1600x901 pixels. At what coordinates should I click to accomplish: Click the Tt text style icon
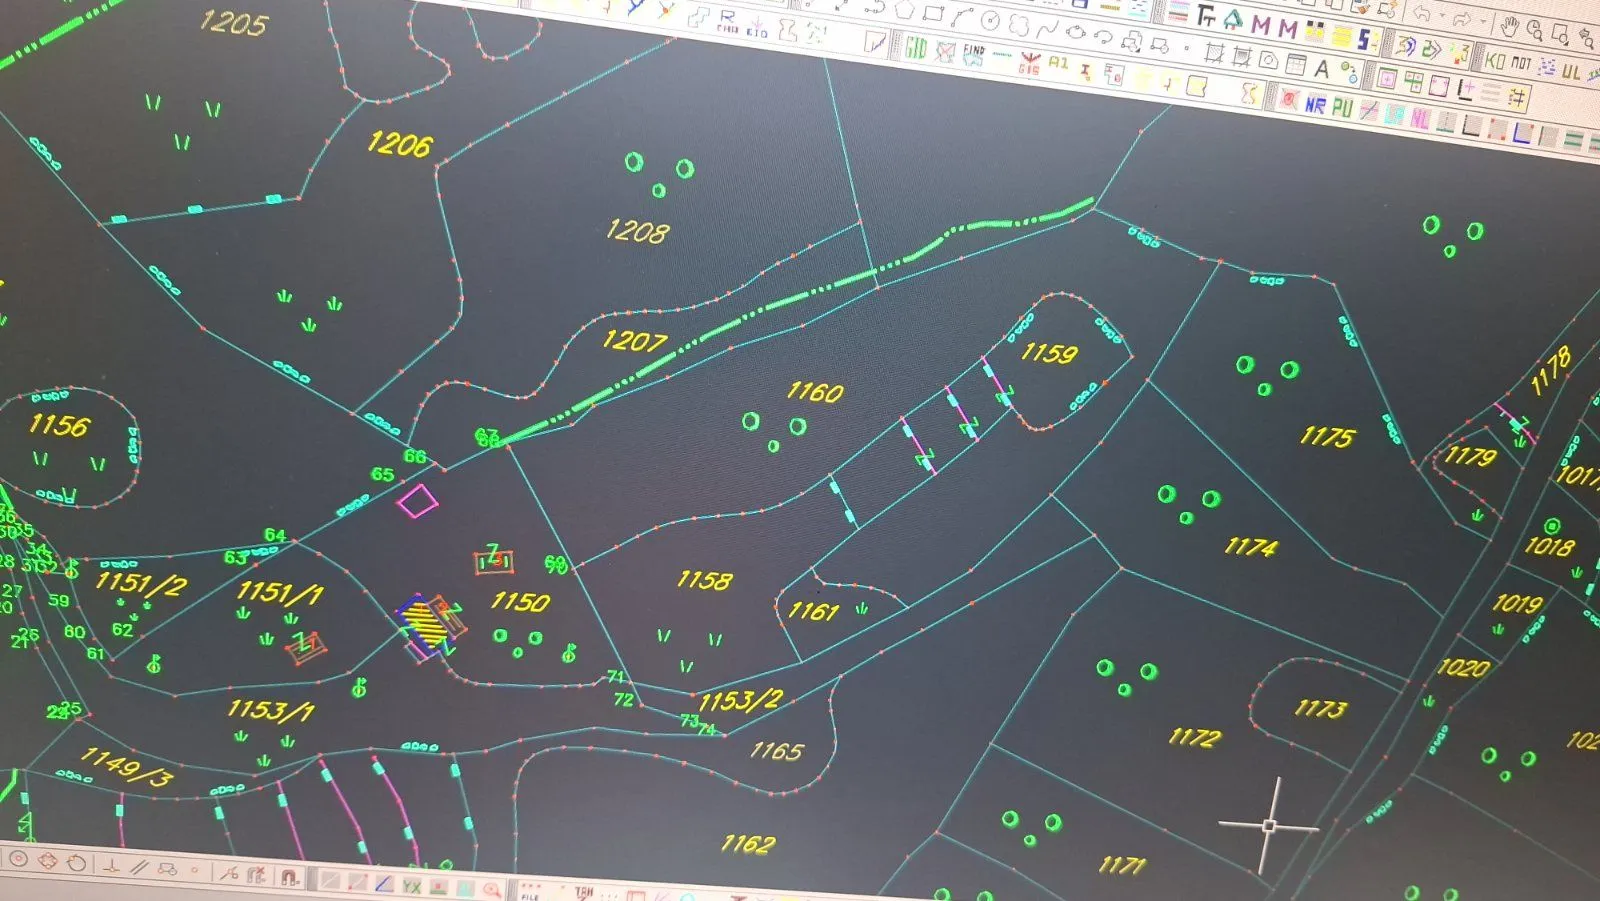pos(1206,15)
